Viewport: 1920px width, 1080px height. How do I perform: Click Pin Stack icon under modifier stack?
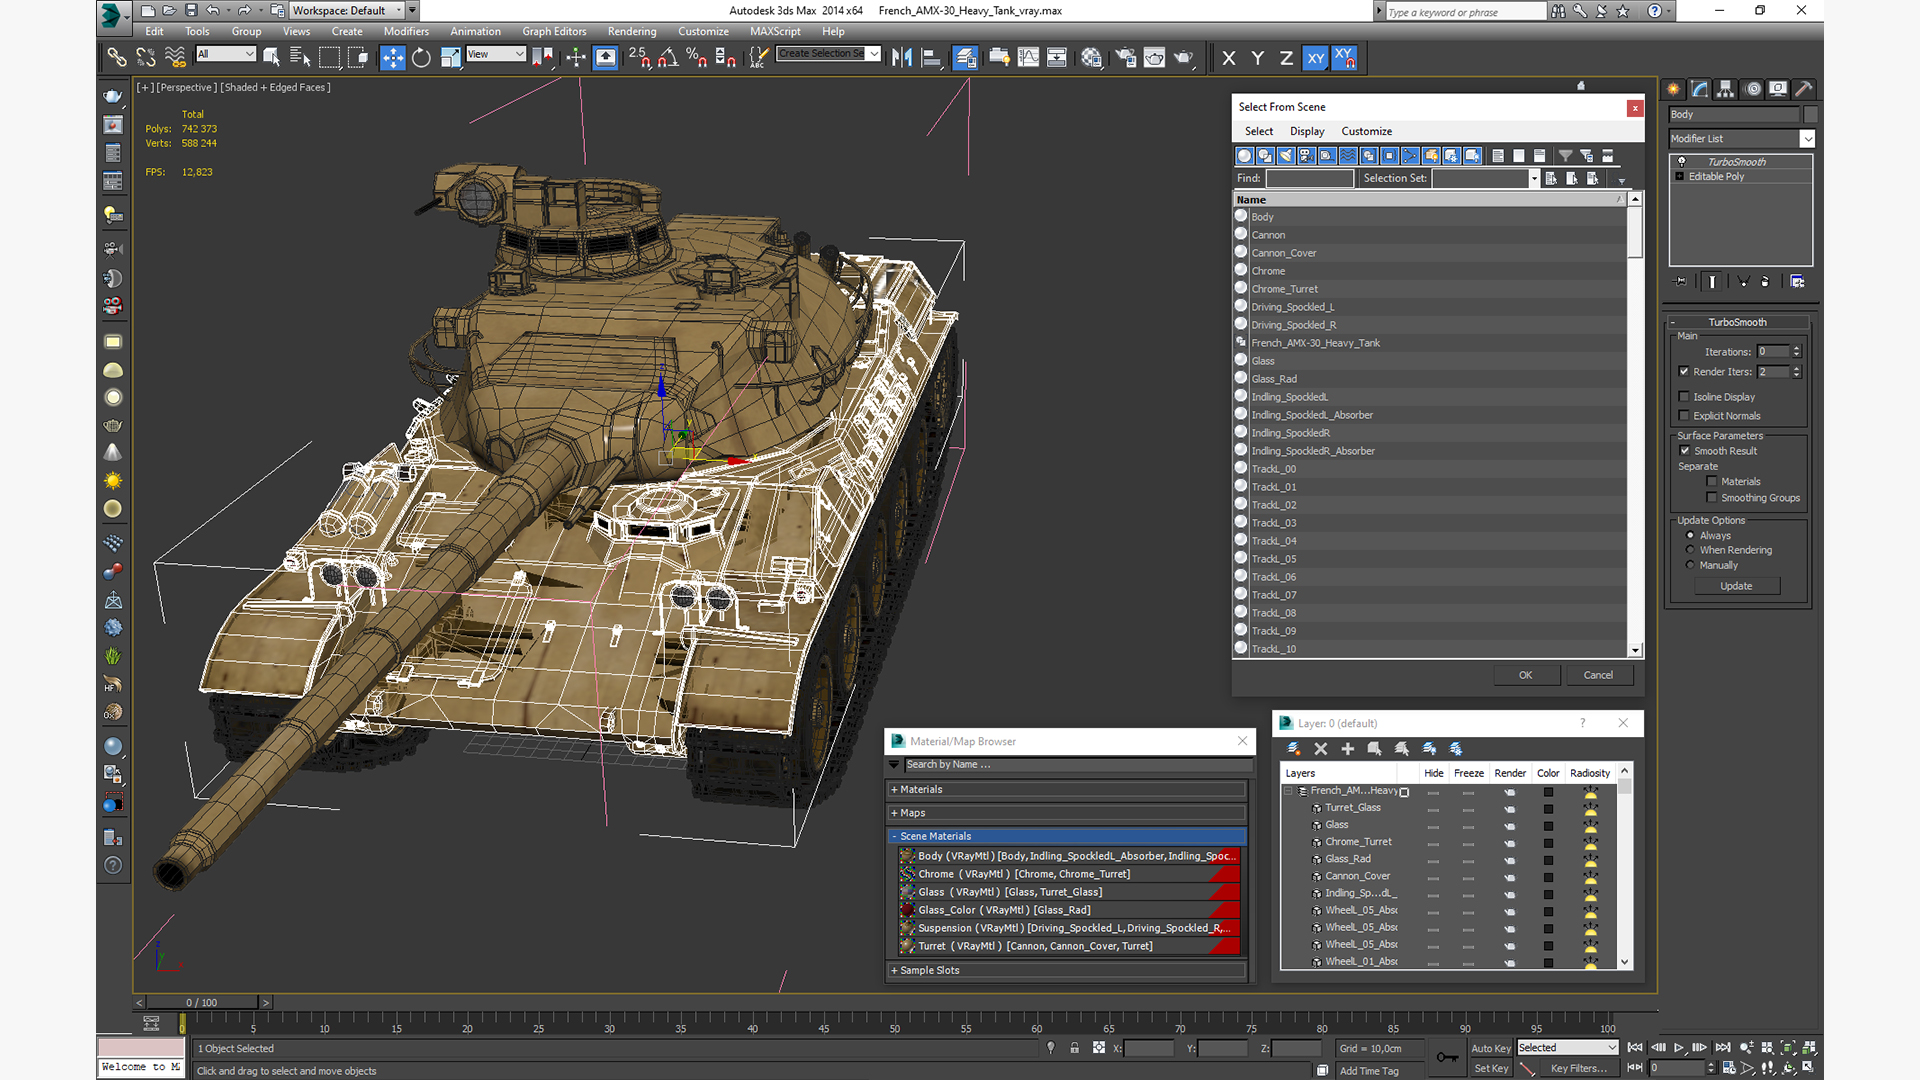pyautogui.click(x=1681, y=282)
